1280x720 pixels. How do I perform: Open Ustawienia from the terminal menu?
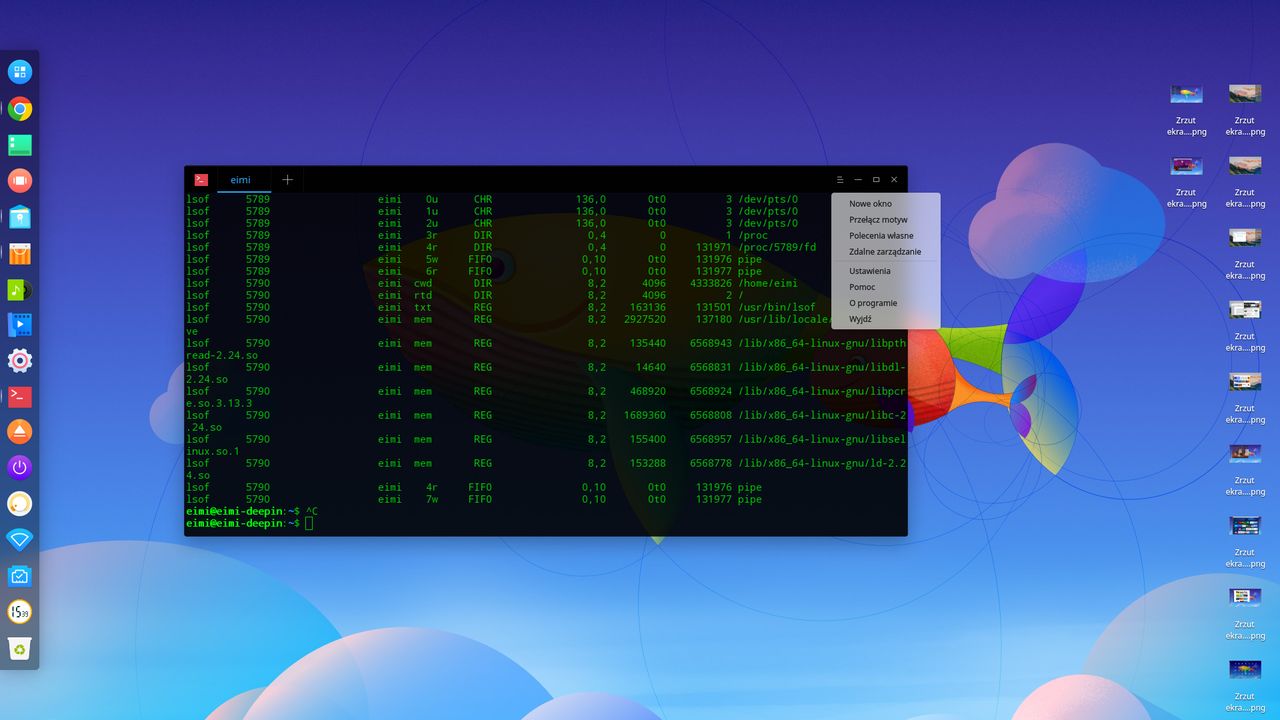click(x=870, y=271)
